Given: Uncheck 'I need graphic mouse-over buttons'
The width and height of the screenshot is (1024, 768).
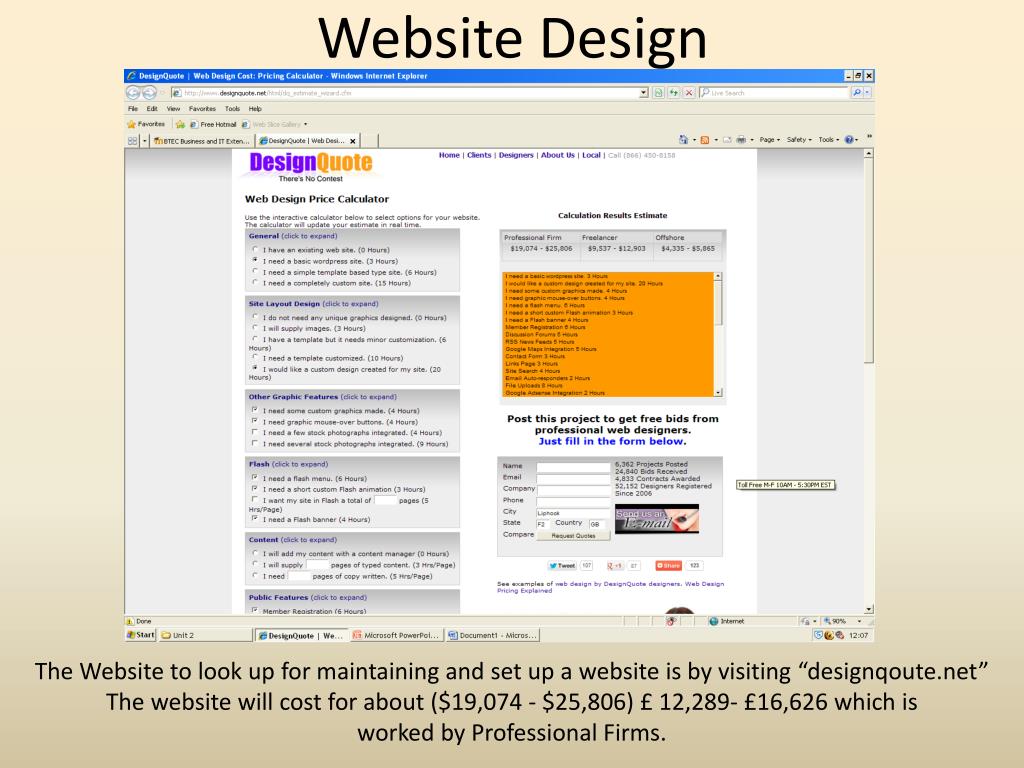Looking at the screenshot, I should pyautogui.click(x=255, y=421).
